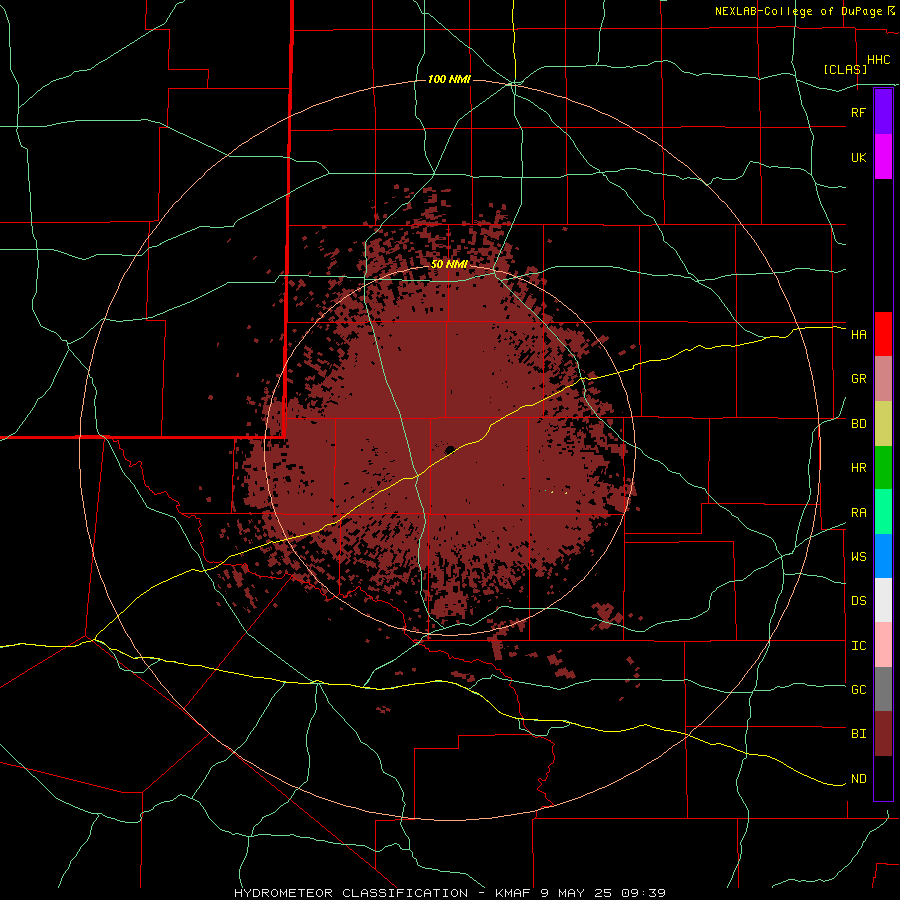Click the '09:39' timestamp text

[x=646, y=893]
